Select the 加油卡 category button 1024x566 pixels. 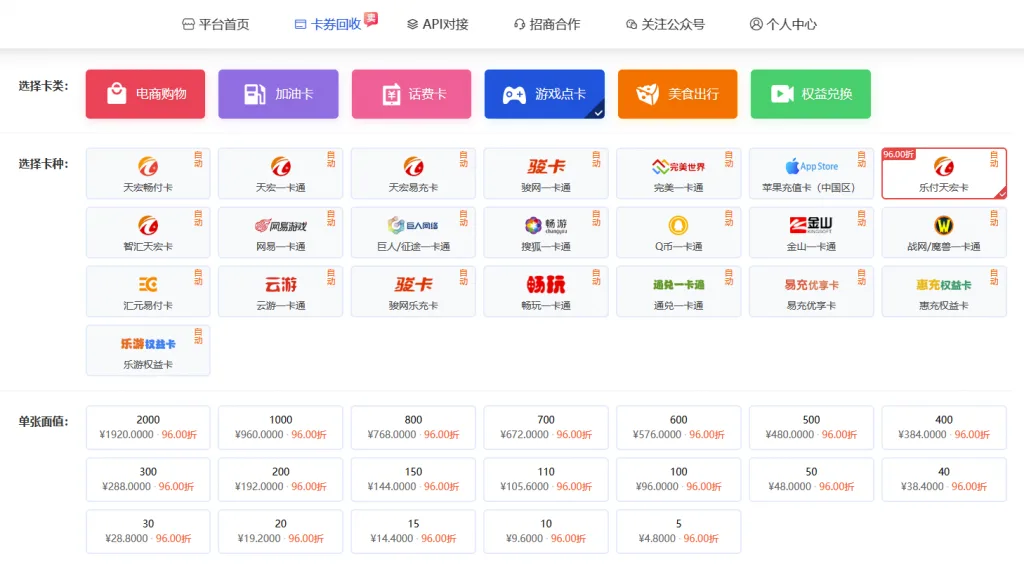pos(278,94)
